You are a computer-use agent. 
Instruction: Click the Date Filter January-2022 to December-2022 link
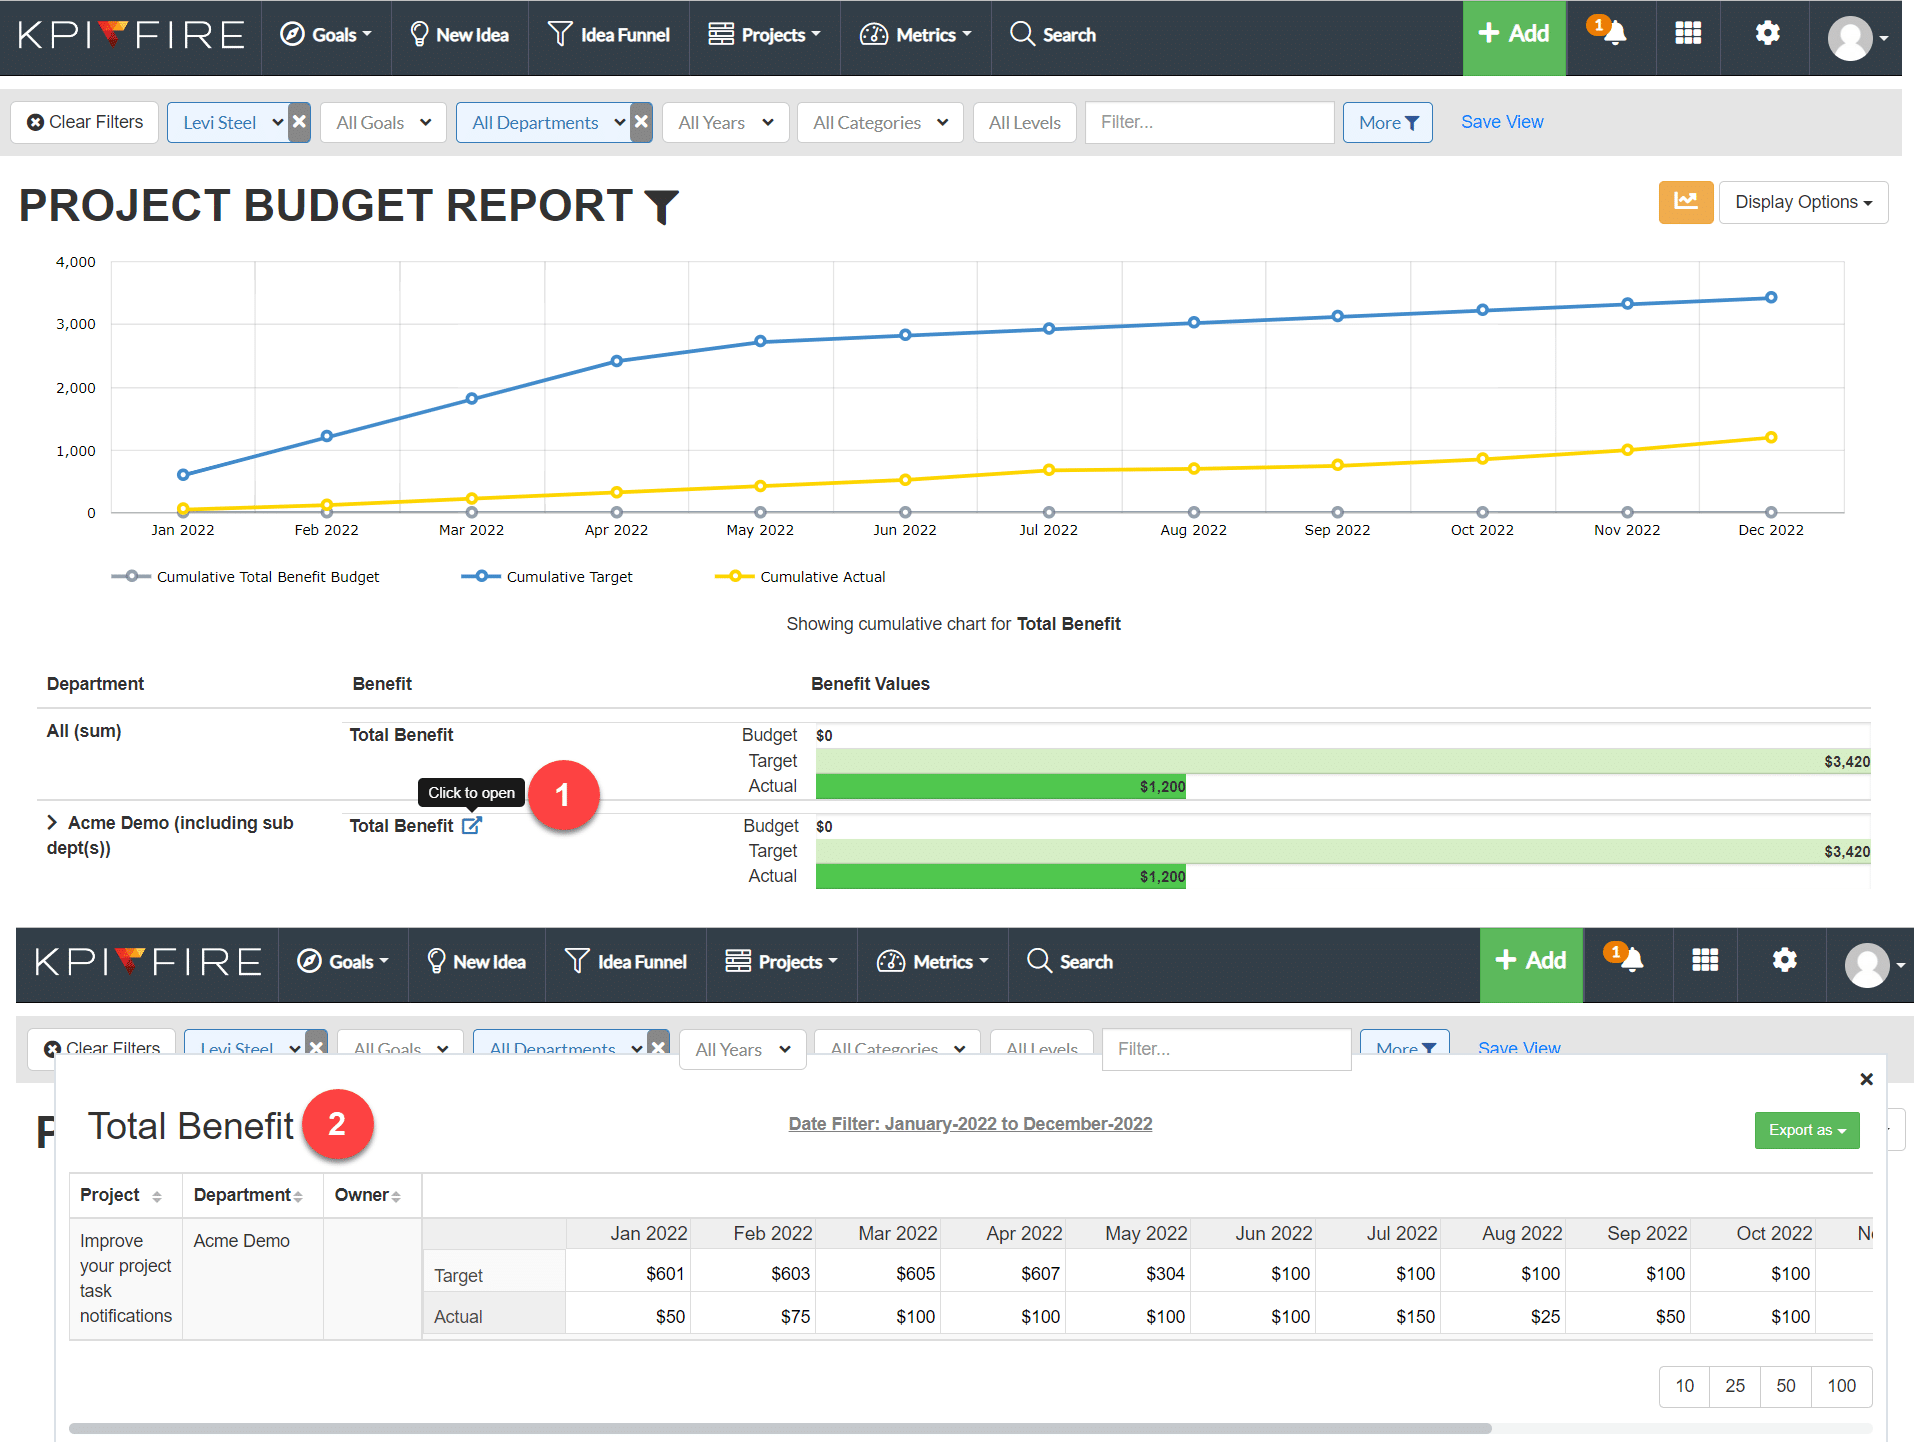970,1124
